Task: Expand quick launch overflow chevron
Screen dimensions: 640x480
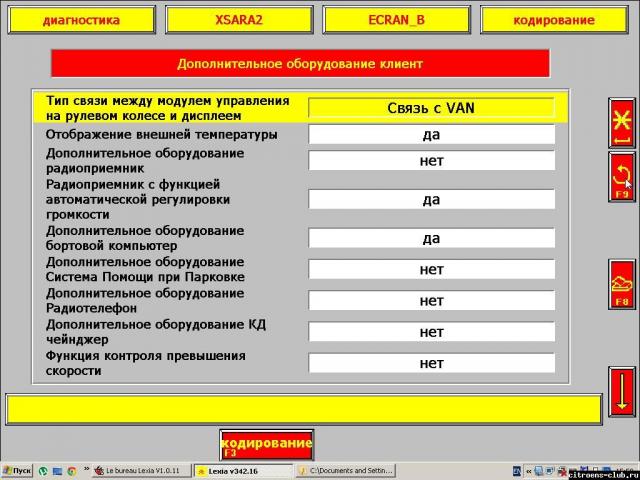Action: (x=86, y=469)
